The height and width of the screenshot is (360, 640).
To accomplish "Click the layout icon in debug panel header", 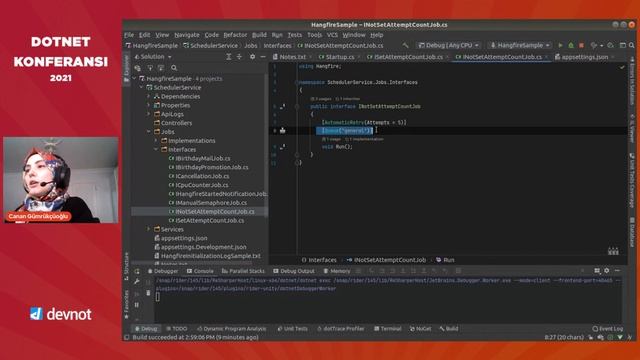I will (x=597, y=271).
